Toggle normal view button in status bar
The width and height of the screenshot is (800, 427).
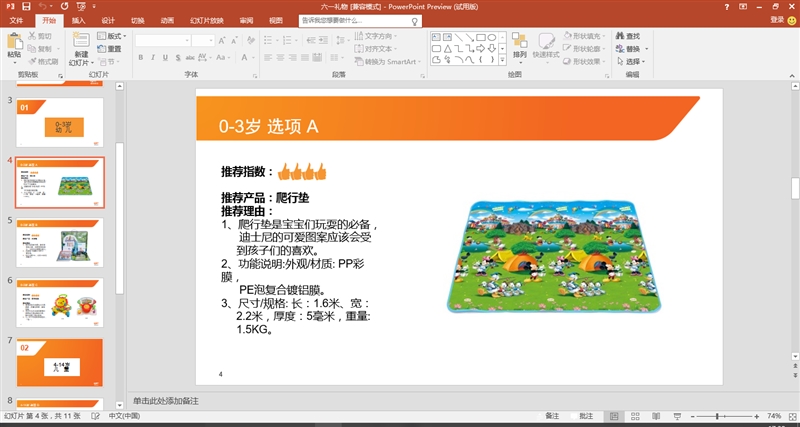tap(614, 416)
